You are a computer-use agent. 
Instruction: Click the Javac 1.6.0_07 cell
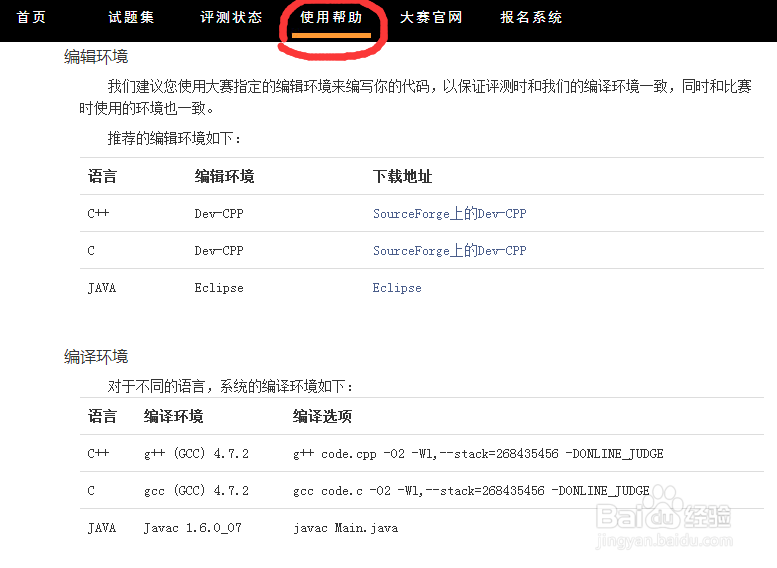click(x=193, y=528)
